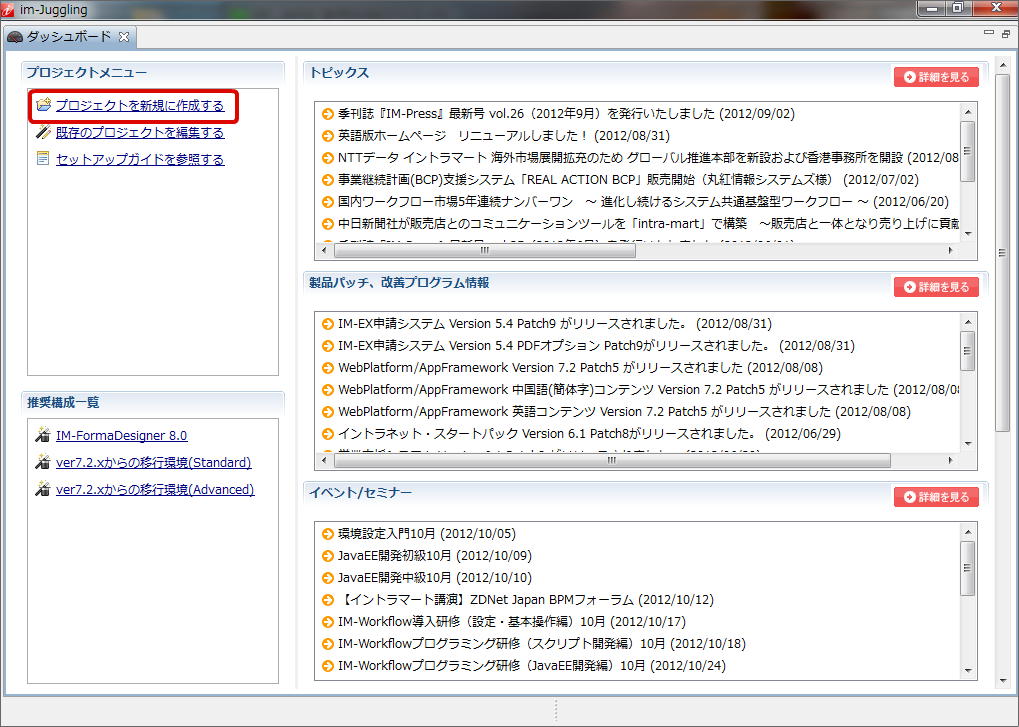Select ver7.2.xからの移行環境(Standard) link

coord(153,463)
